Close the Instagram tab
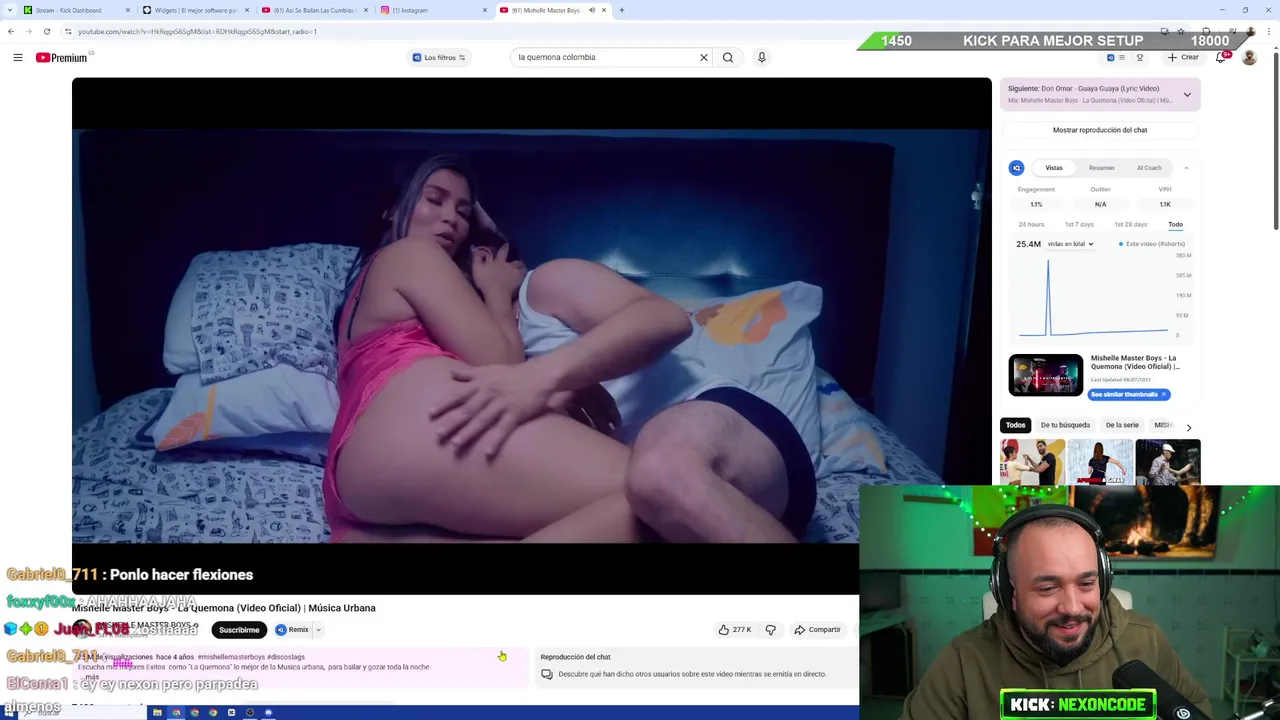 click(485, 10)
